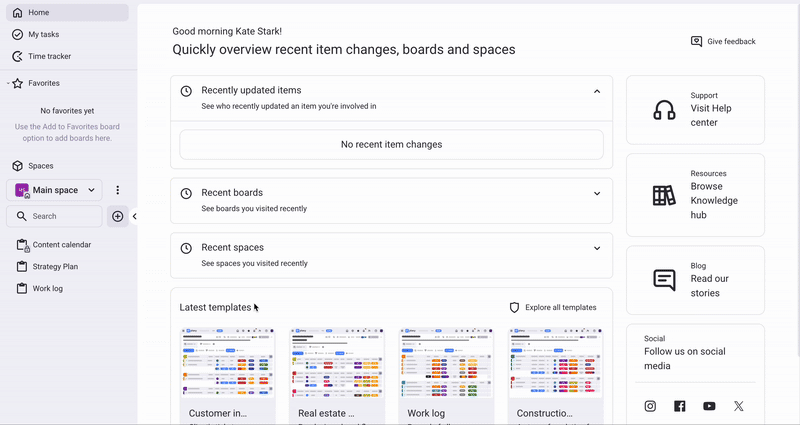Click the headphones Support icon
This screenshot has width=800, height=425.
664,110
